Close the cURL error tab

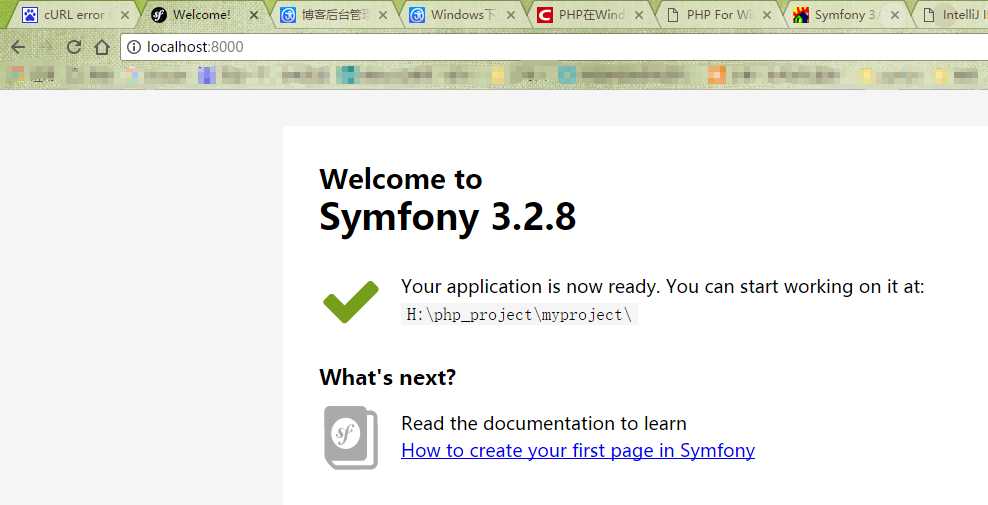[x=125, y=15]
